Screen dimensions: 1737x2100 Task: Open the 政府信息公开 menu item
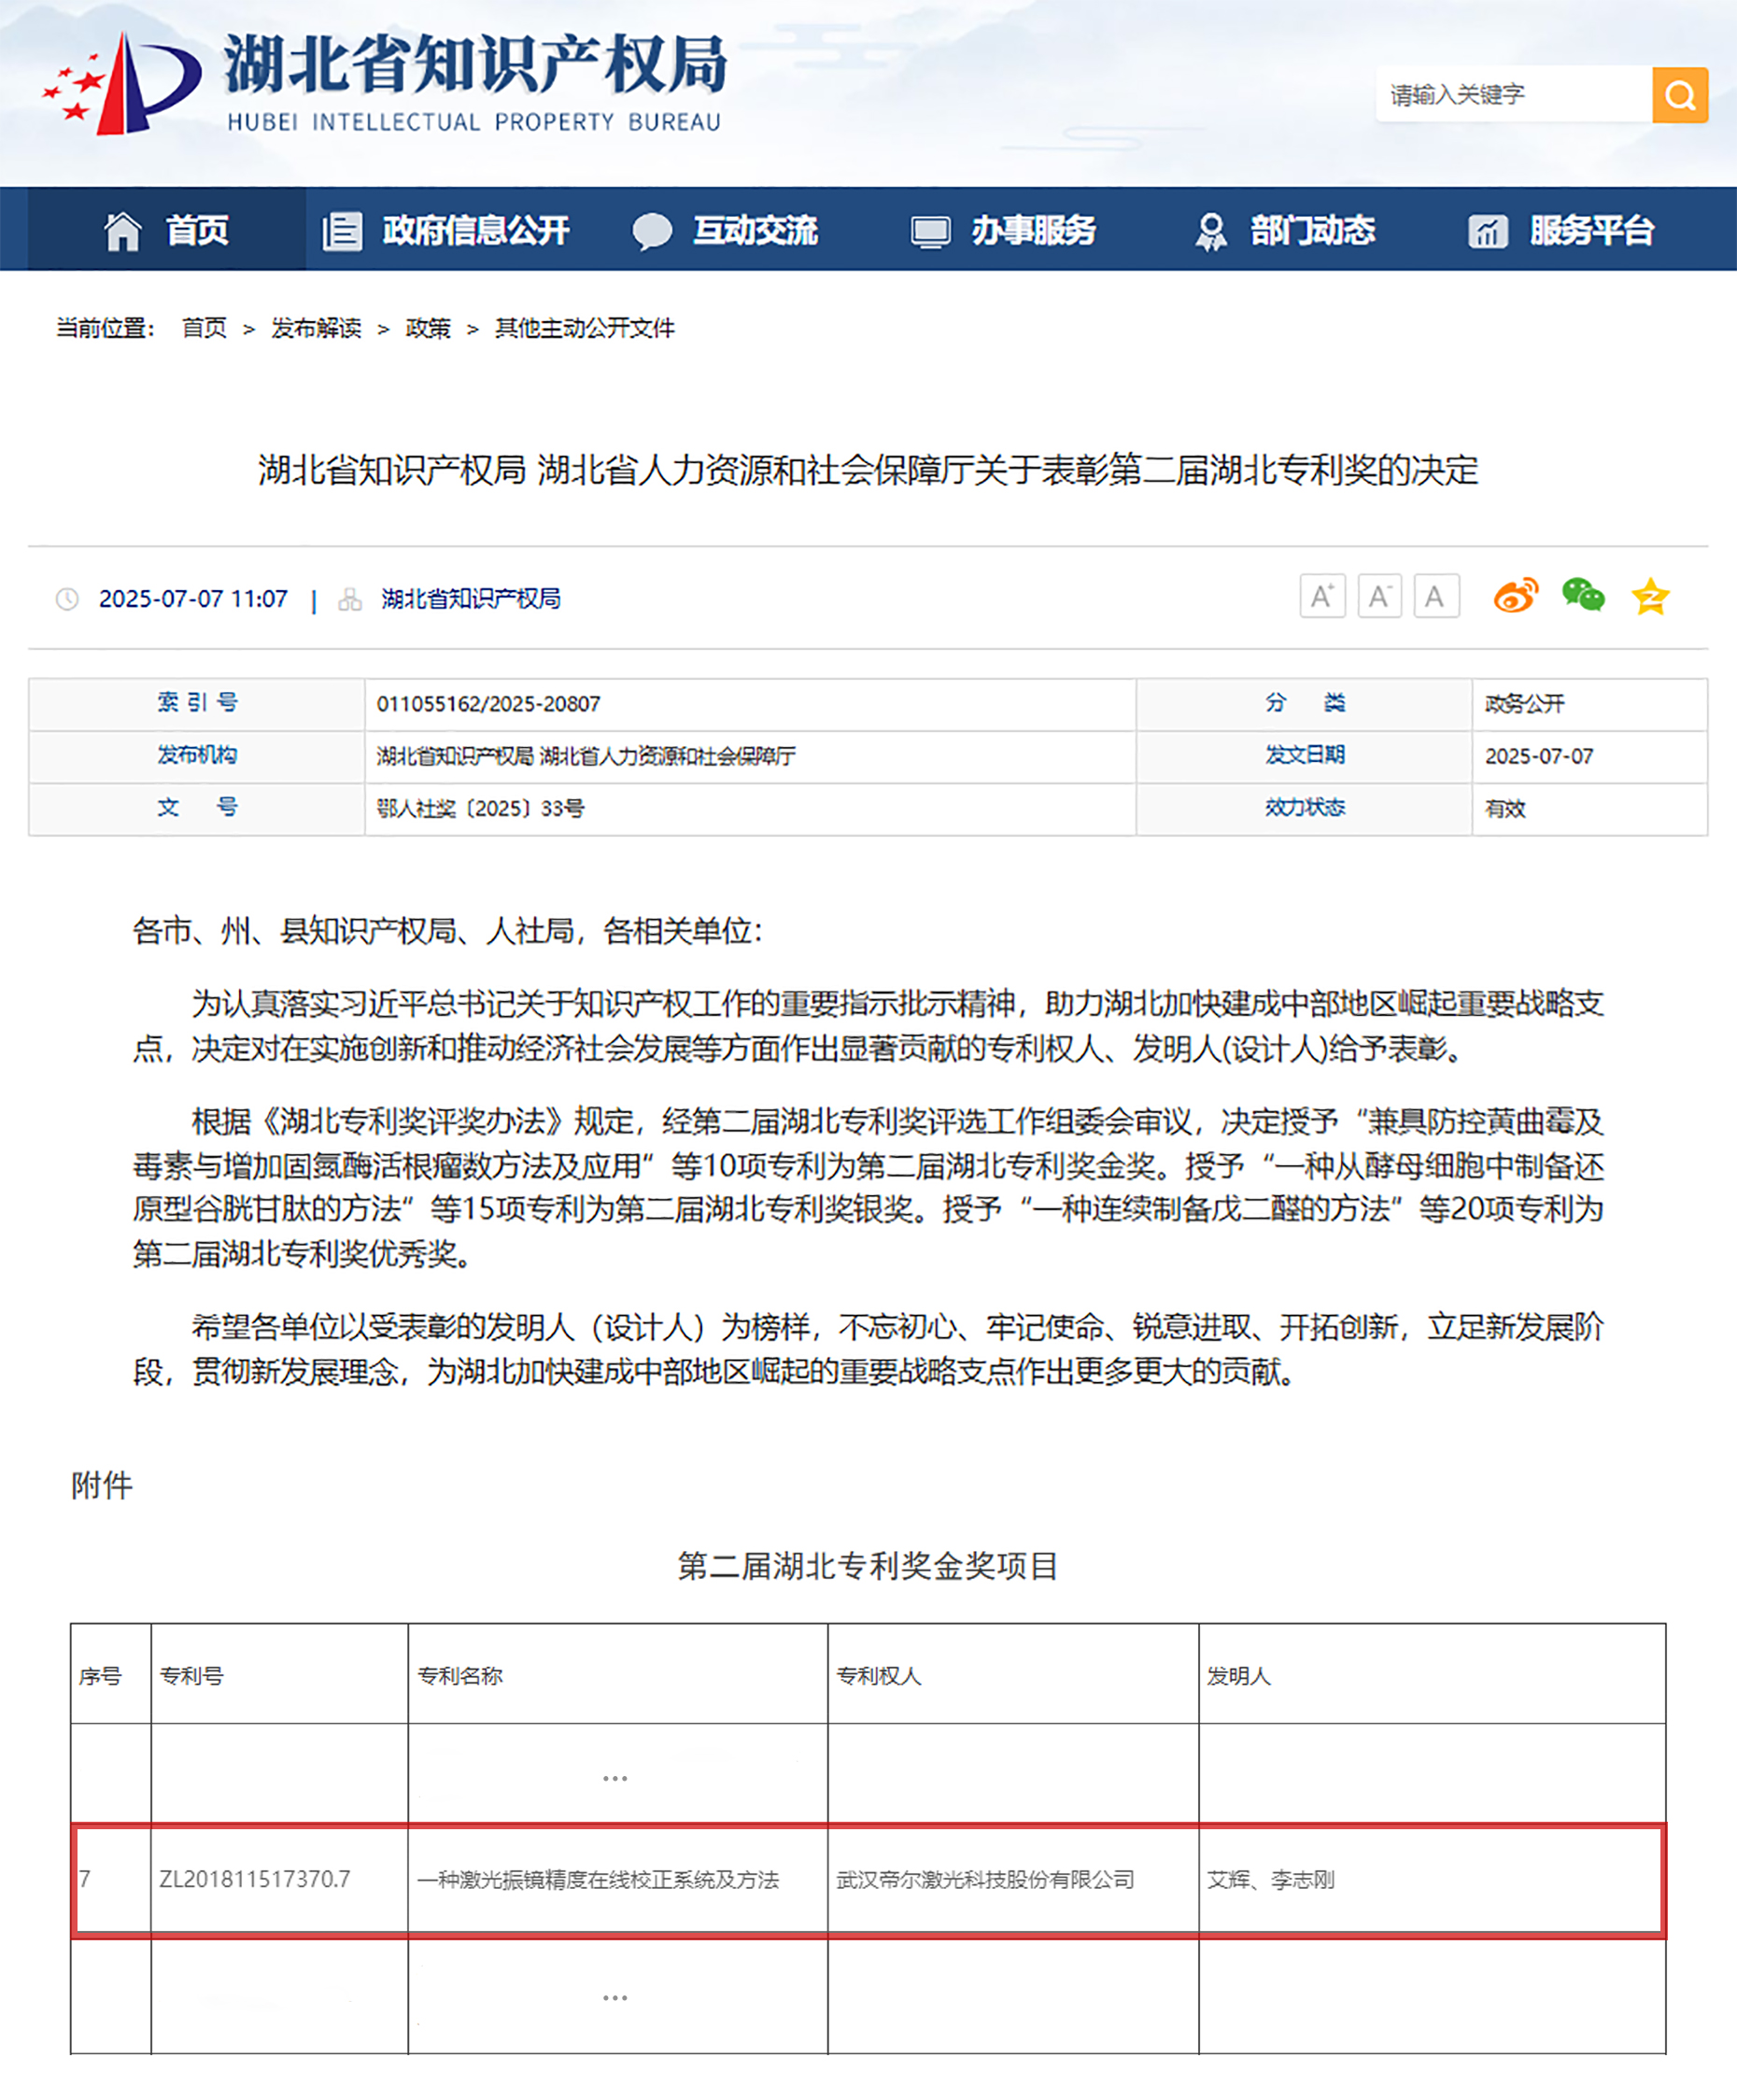pos(446,230)
